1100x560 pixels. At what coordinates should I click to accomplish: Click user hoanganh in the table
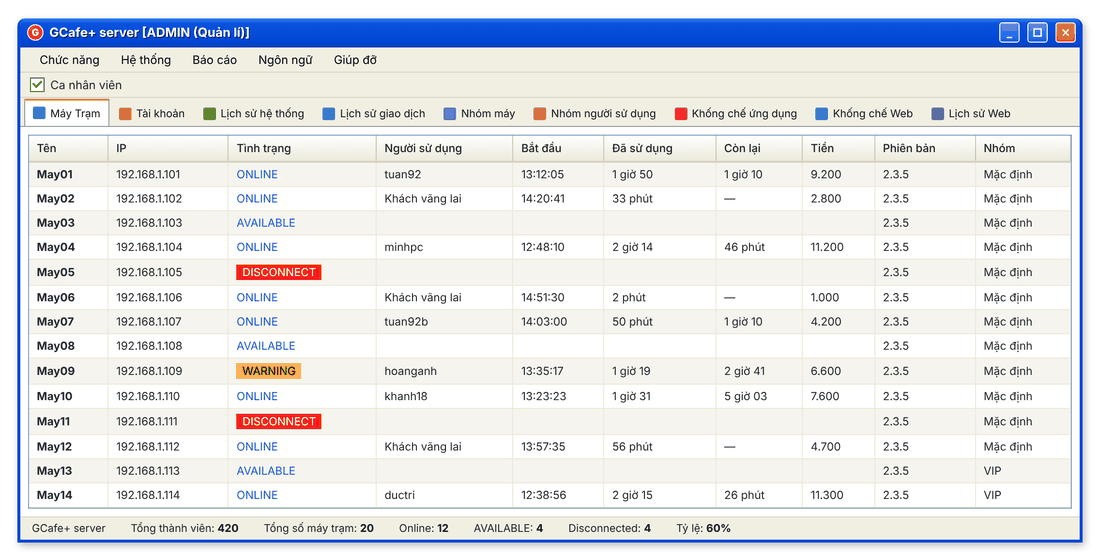pos(410,371)
